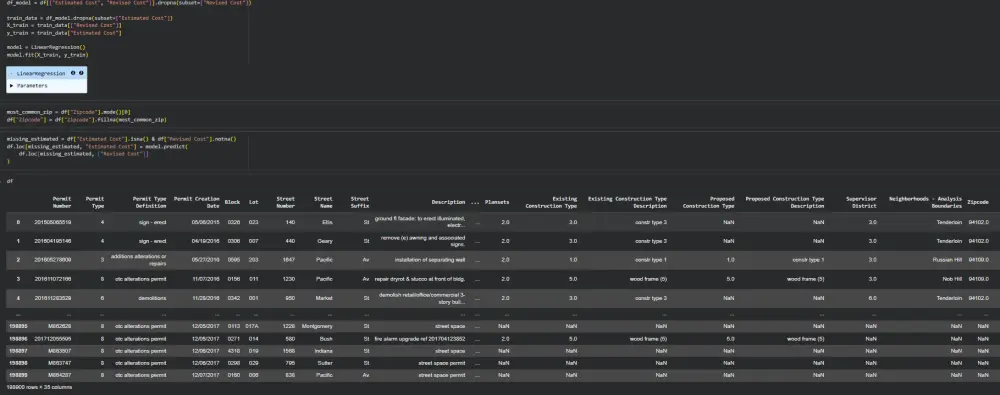The image size is (1000, 395).
Task: Click the Zipcode column header
Action: click(978, 202)
